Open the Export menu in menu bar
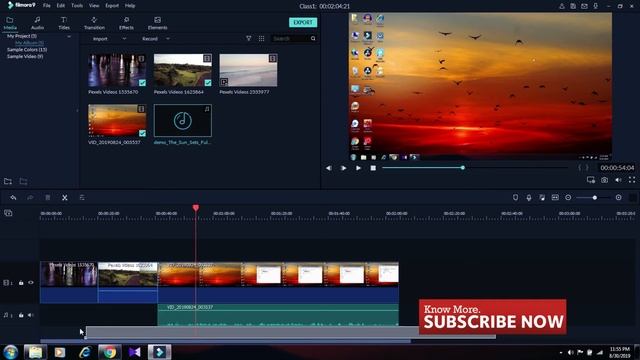The height and width of the screenshot is (360, 640). pyautogui.click(x=112, y=6)
